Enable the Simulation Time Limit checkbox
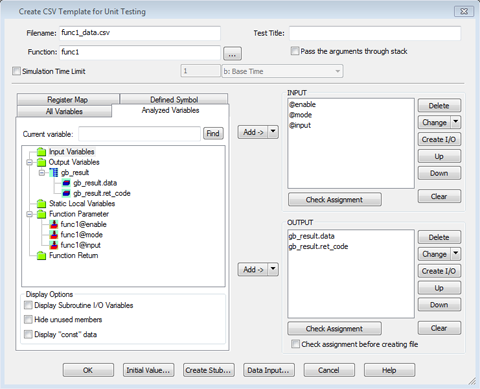 click(16, 71)
